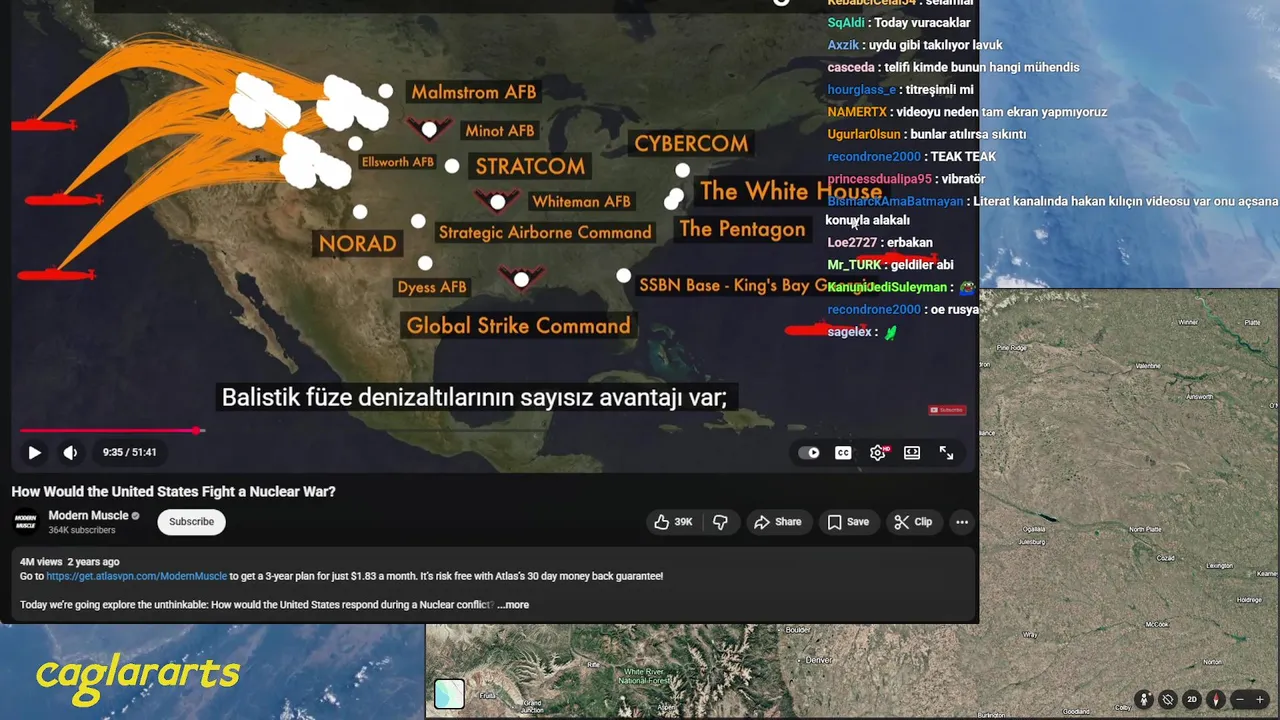The height and width of the screenshot is (720, 1280).
Task: Click the 4M views 2 years ago text
Action: (69, 562)
